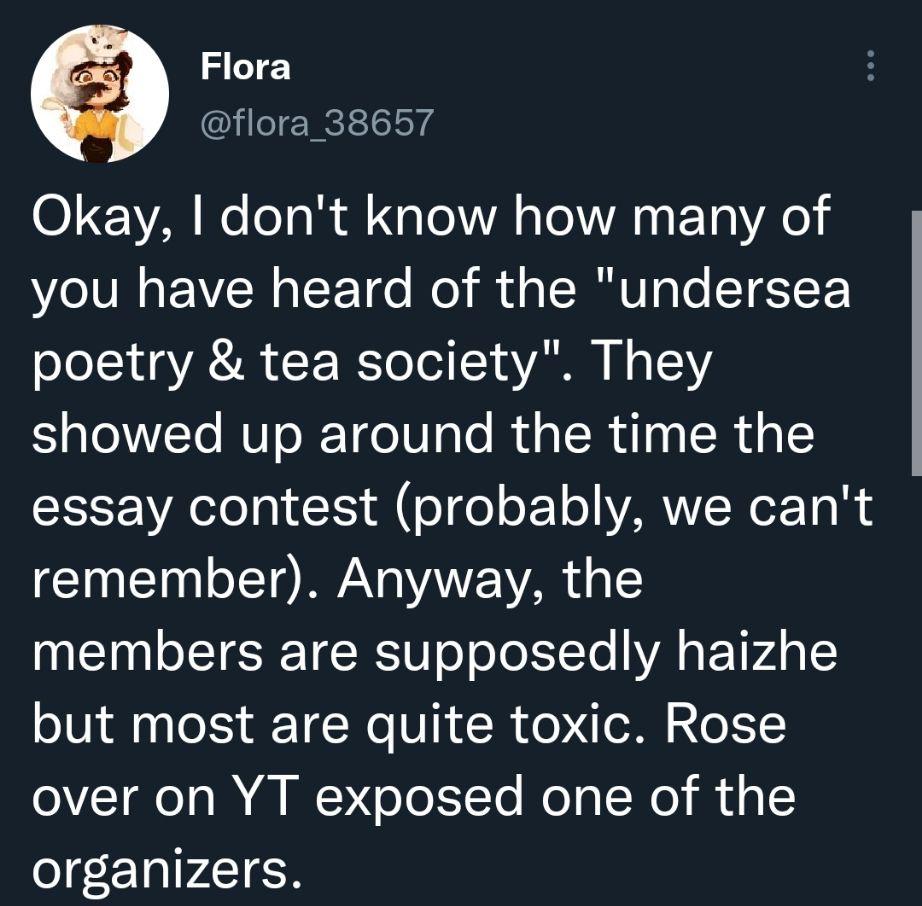Open Flora's profile picture avatar
The height and width of the screenshot is (906, 922).
coord(100,93)
